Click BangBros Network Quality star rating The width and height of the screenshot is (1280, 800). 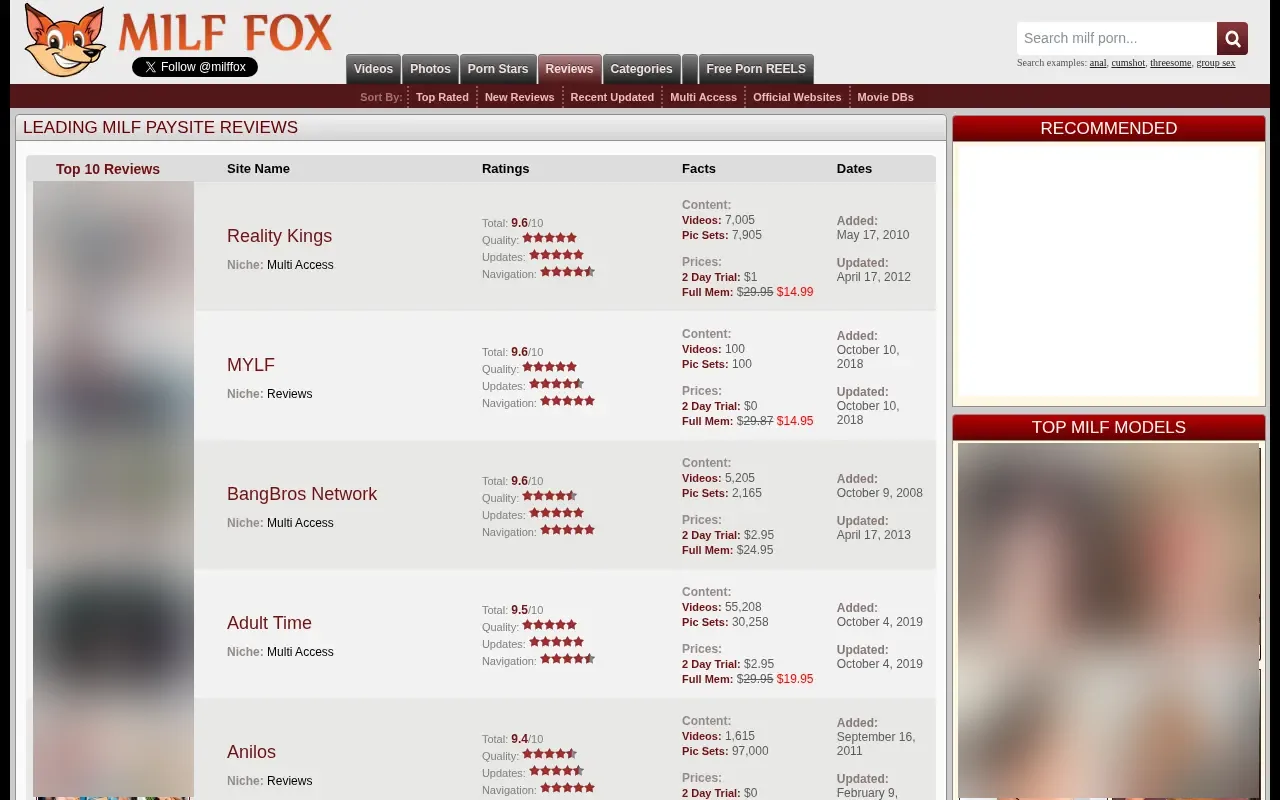(x=549, y=496)
